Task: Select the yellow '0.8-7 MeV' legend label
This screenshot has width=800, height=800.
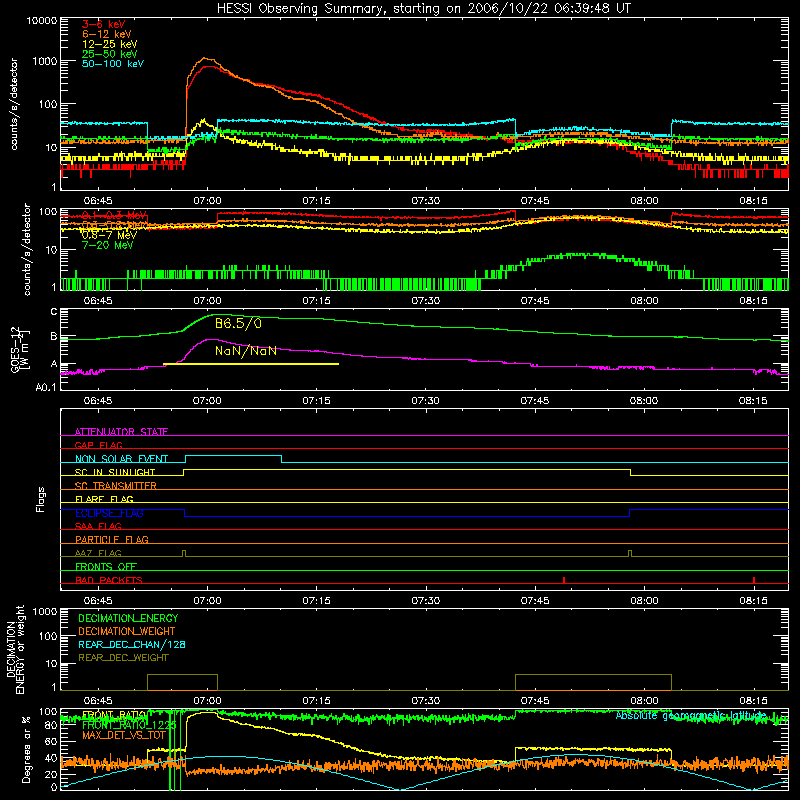Action: [109, 235]
